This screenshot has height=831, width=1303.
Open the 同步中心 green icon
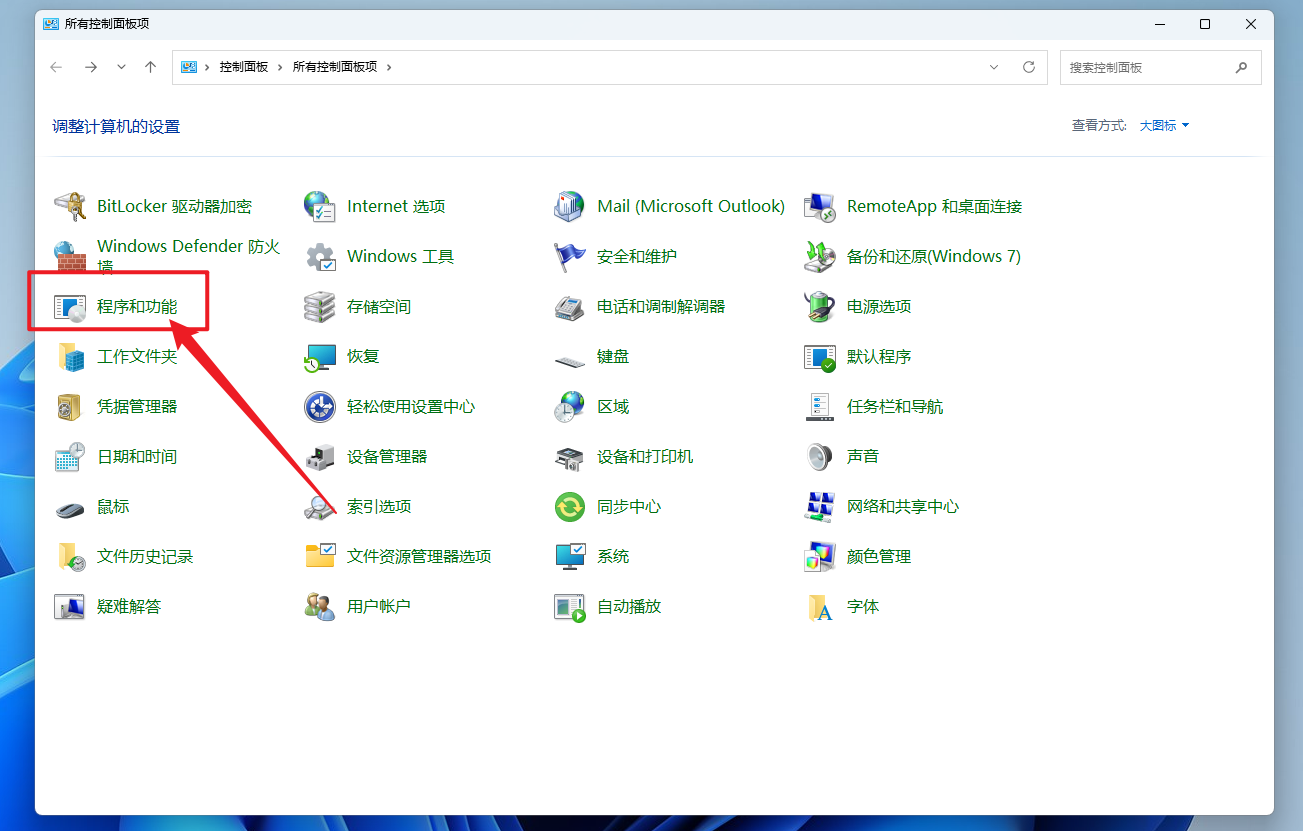570,507
